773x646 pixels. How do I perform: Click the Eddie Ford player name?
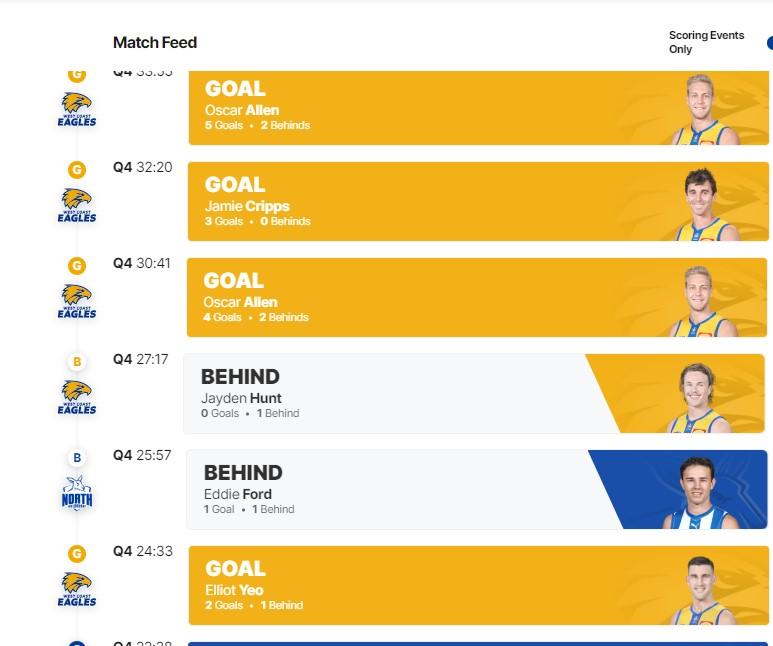tap(237, 494)
